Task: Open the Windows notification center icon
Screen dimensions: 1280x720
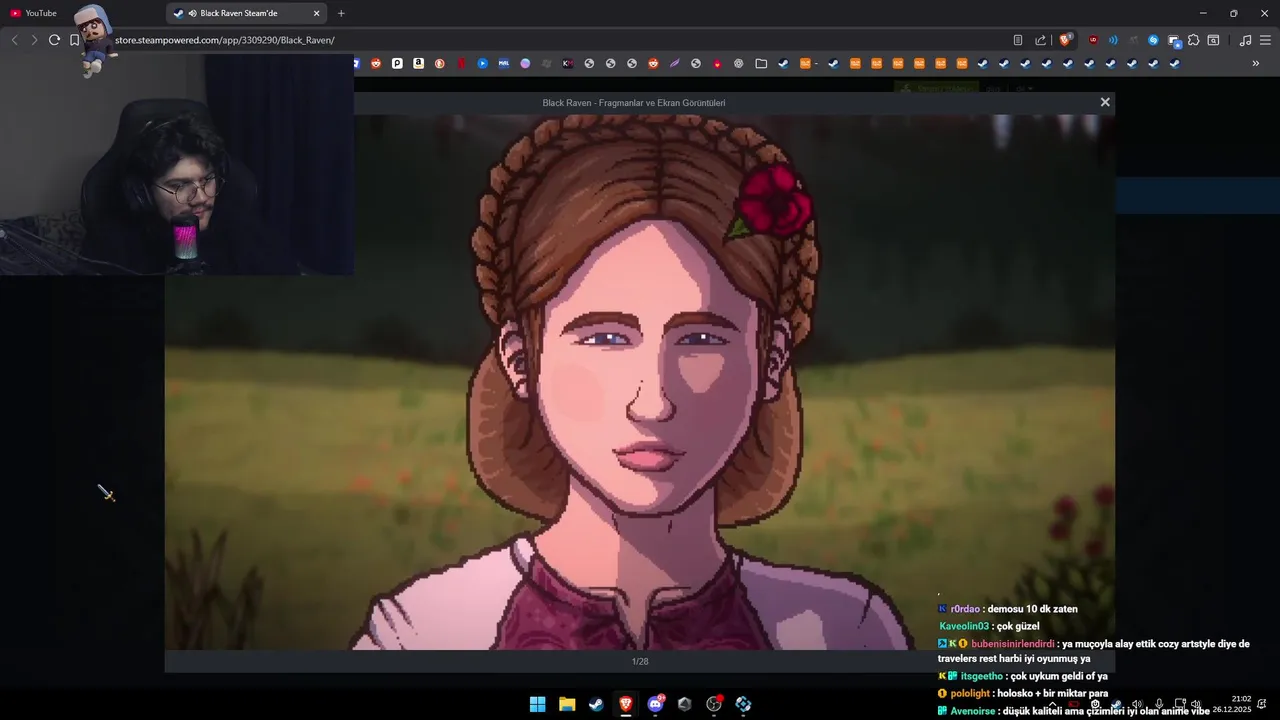Action: [1263, 704]
